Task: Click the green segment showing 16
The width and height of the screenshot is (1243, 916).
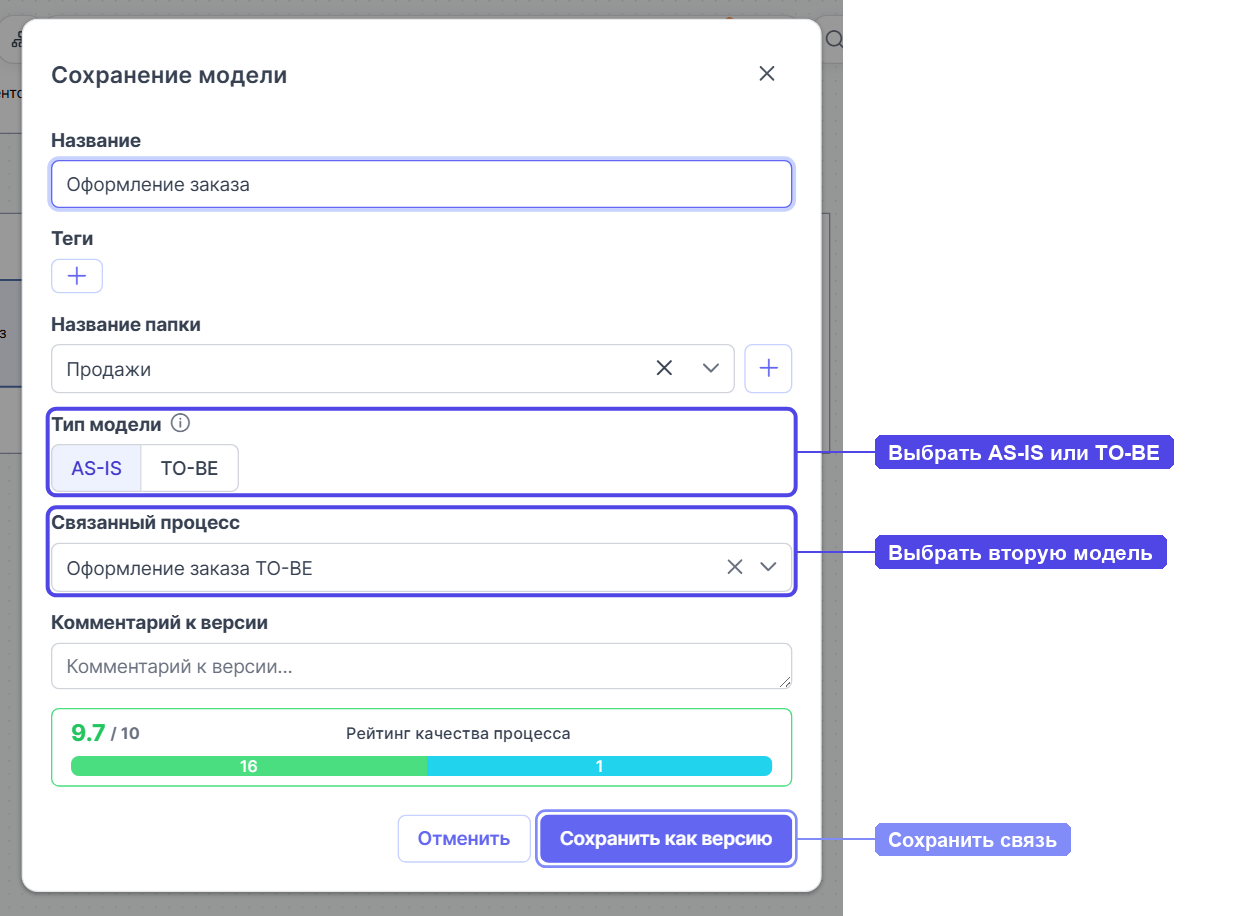Action: (249, 766)
